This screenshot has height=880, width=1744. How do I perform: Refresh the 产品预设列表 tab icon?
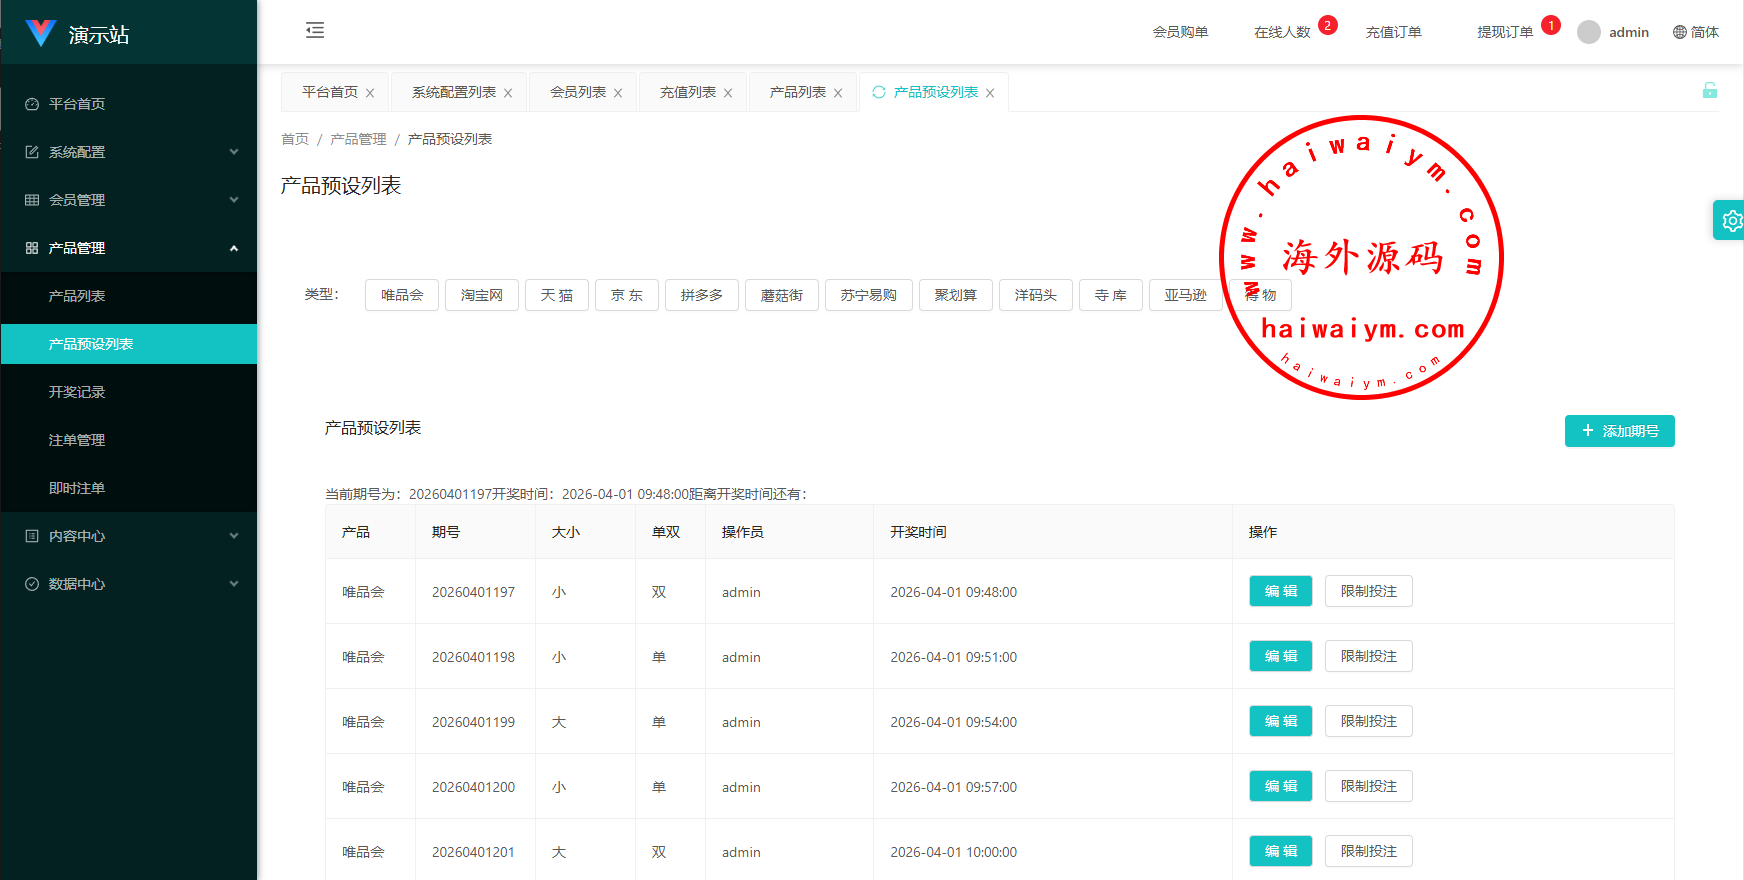pyautogui.click(x=879, y=92)
